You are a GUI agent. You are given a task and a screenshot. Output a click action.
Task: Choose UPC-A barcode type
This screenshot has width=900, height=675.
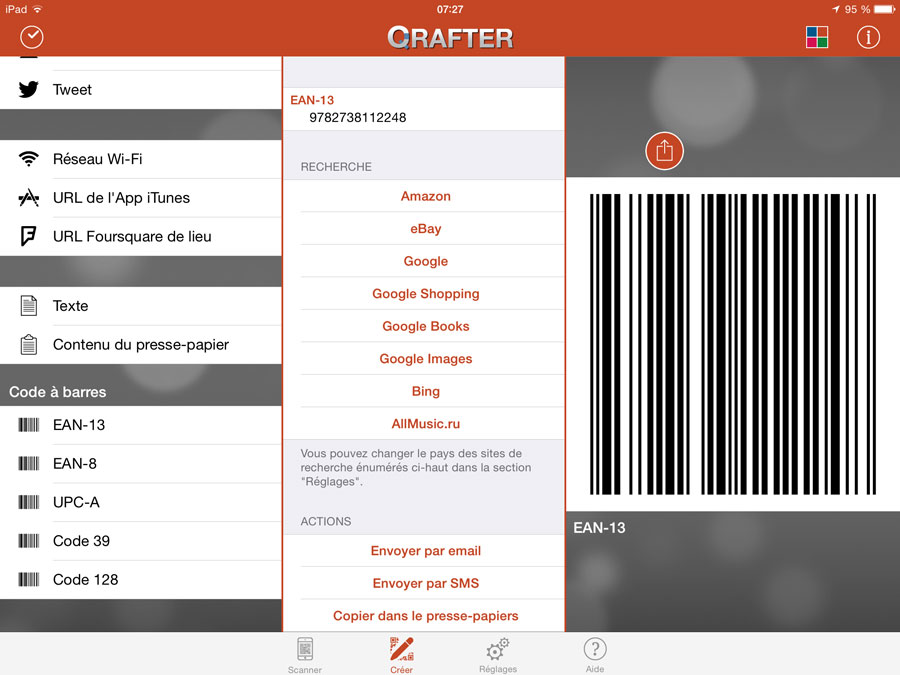[x=141, y=502]
